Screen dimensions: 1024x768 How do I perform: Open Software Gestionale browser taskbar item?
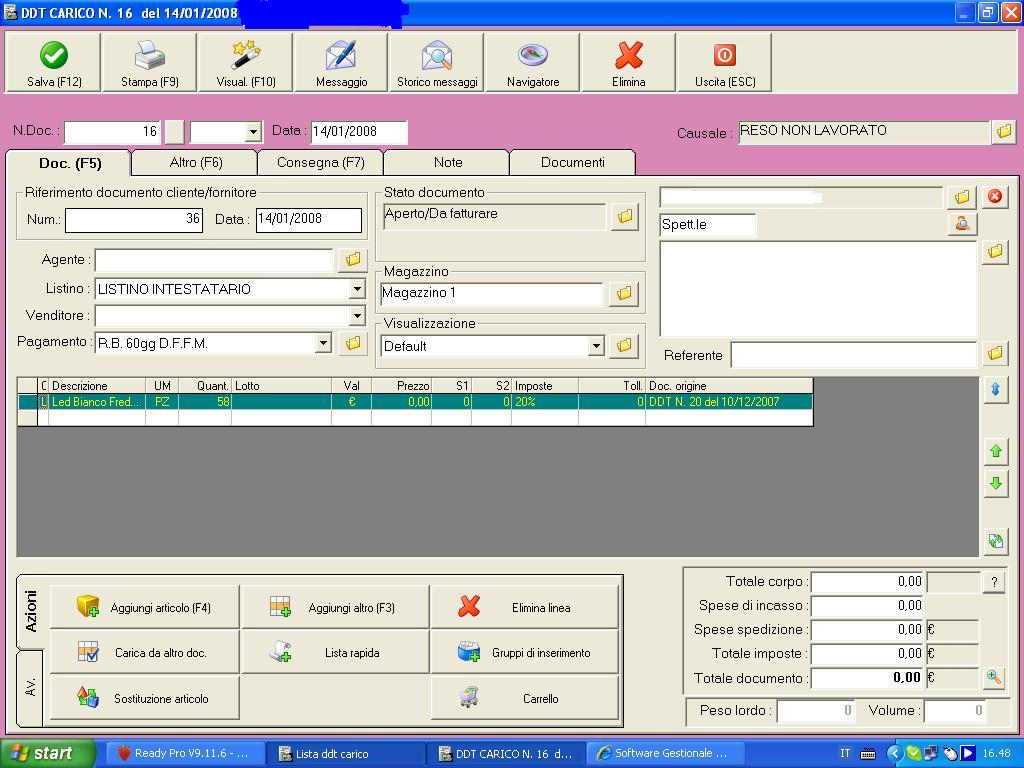[666, 753]
